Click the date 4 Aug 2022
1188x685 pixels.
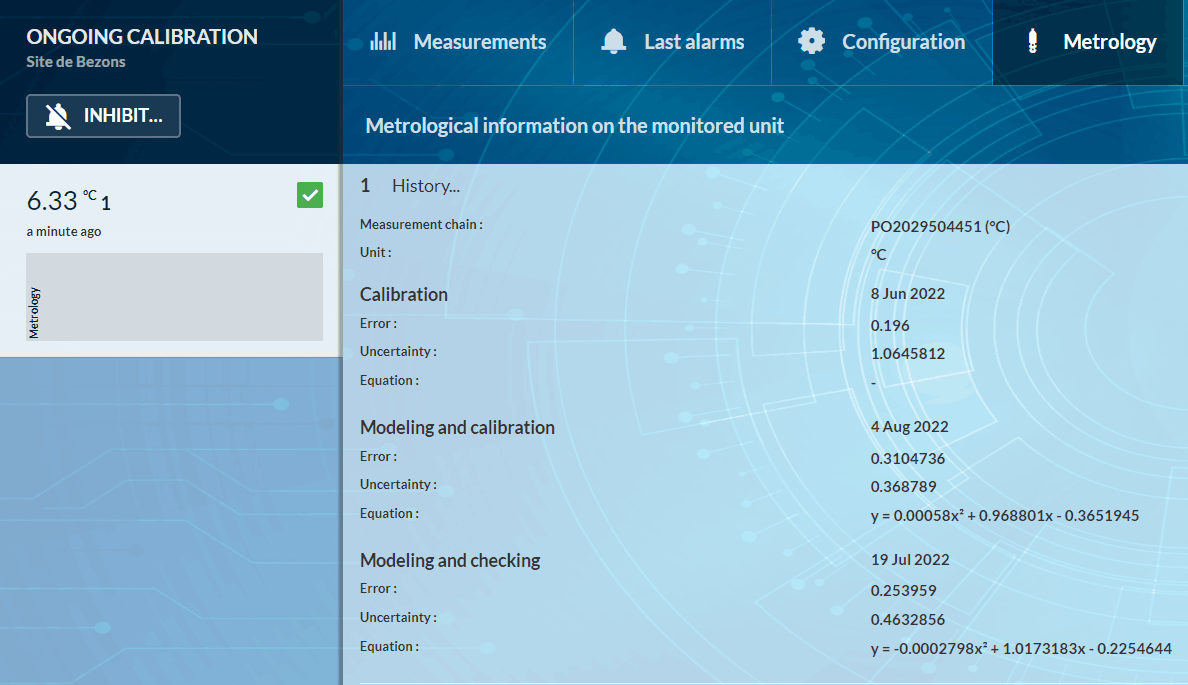[909, 427]
